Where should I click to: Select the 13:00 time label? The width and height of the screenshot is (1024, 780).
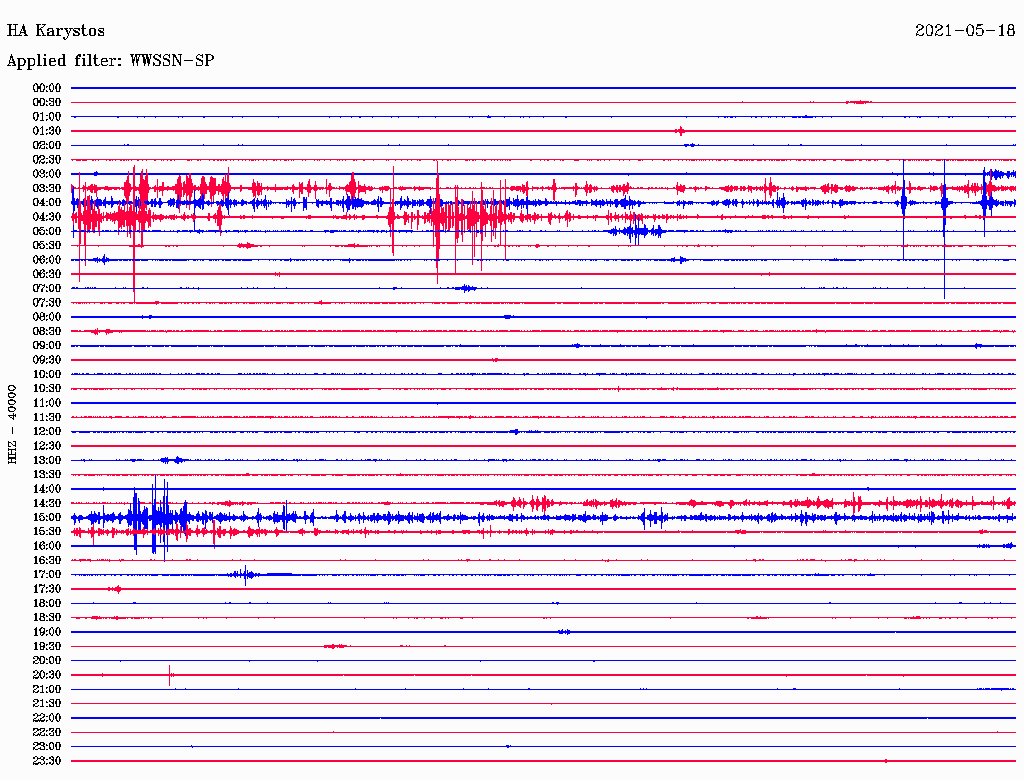[47, 460]
